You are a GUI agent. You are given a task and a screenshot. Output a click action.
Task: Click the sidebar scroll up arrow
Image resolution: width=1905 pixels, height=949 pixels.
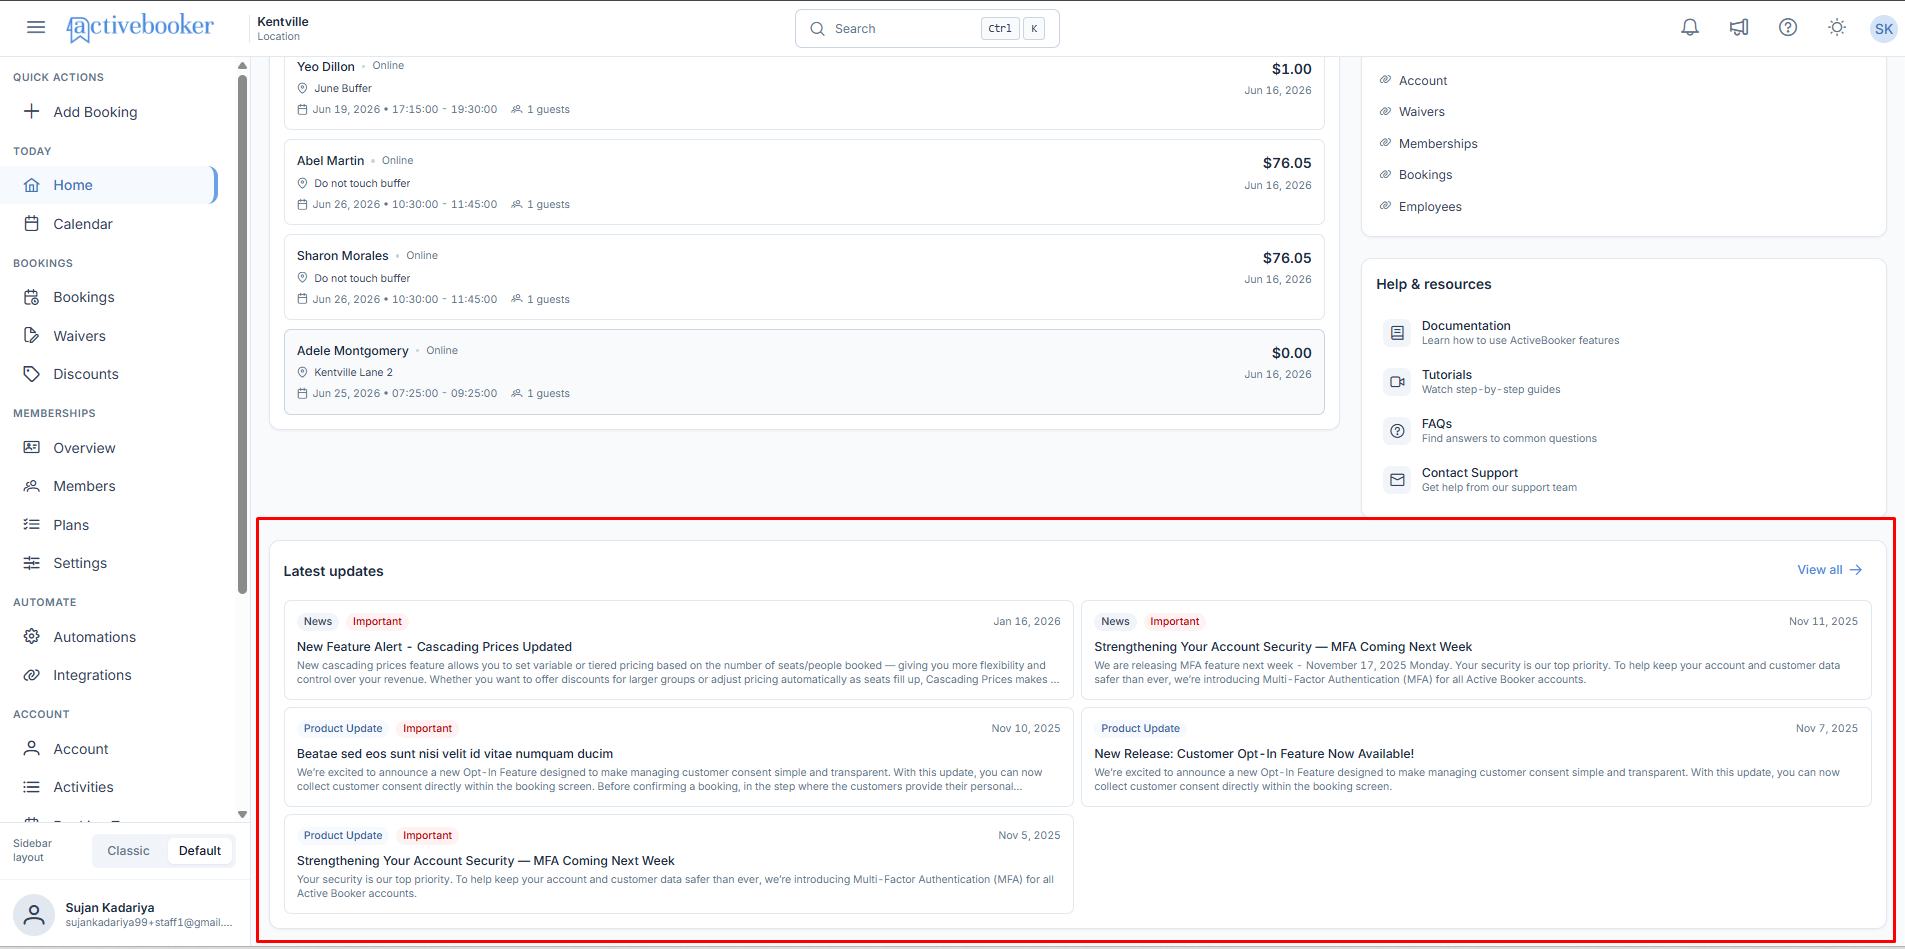pos(242,66)
